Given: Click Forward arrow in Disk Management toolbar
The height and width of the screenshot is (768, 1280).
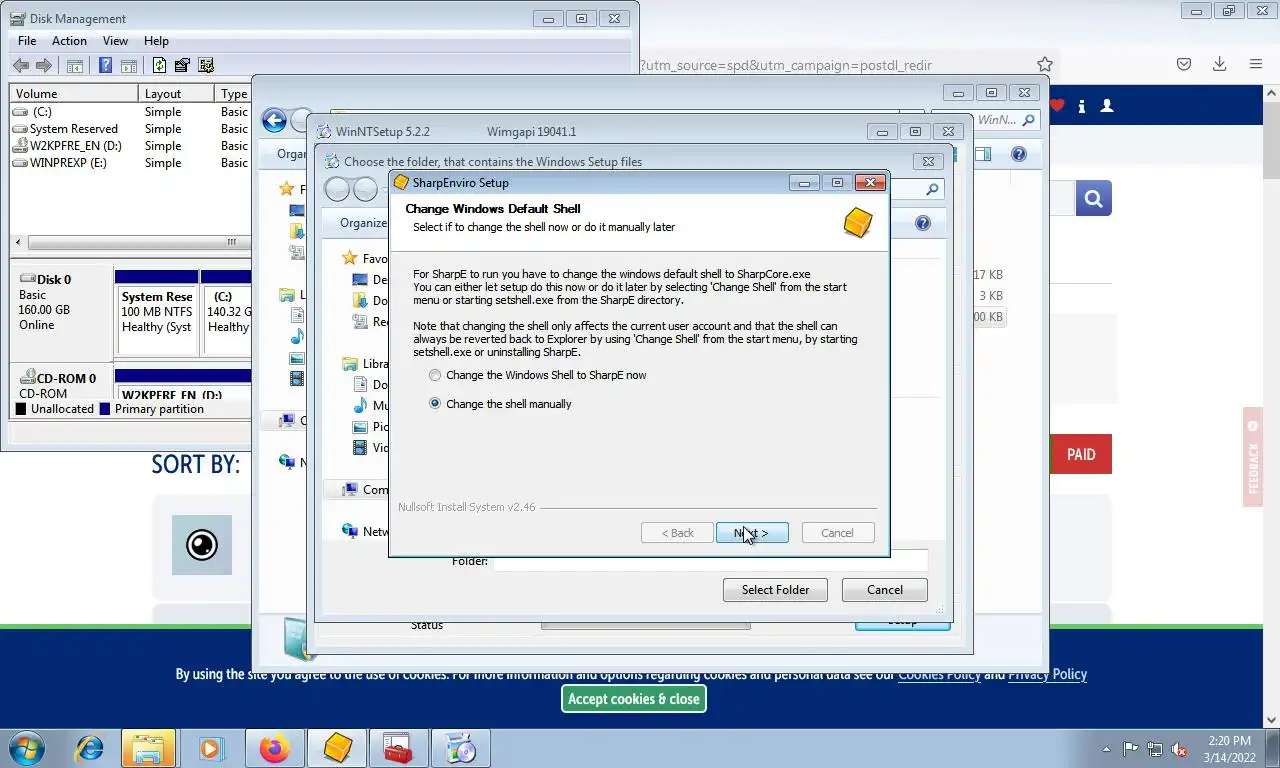Looking at the screenshot, I should tap(44, 66).
